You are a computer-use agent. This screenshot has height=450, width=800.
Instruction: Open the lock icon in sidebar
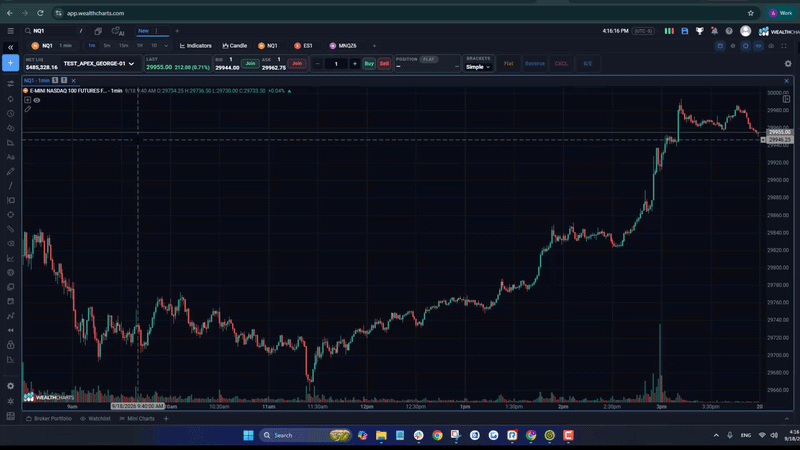[10, 345]
